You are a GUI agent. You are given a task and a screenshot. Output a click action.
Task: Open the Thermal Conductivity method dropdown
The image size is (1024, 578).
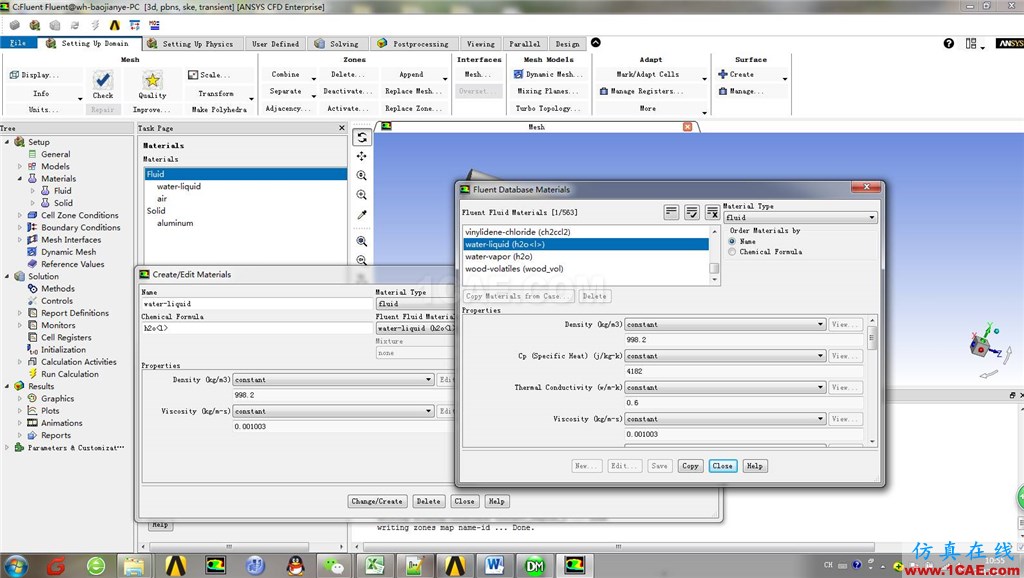(x=725, y=387)
